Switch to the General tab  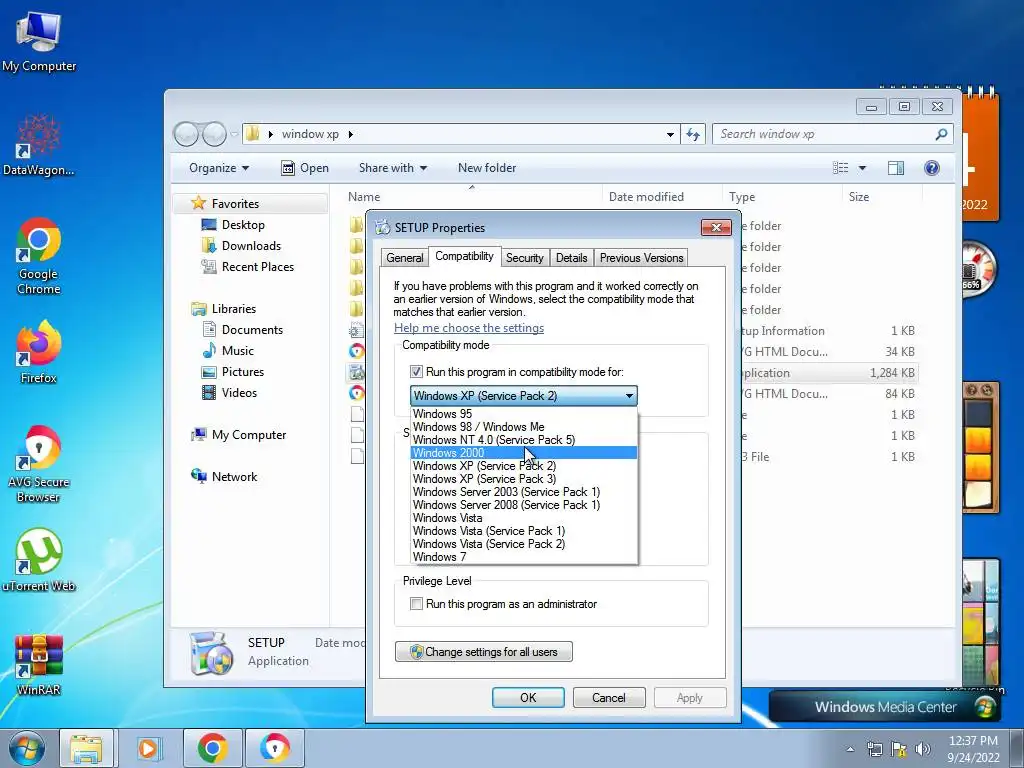tap(405, 258)
